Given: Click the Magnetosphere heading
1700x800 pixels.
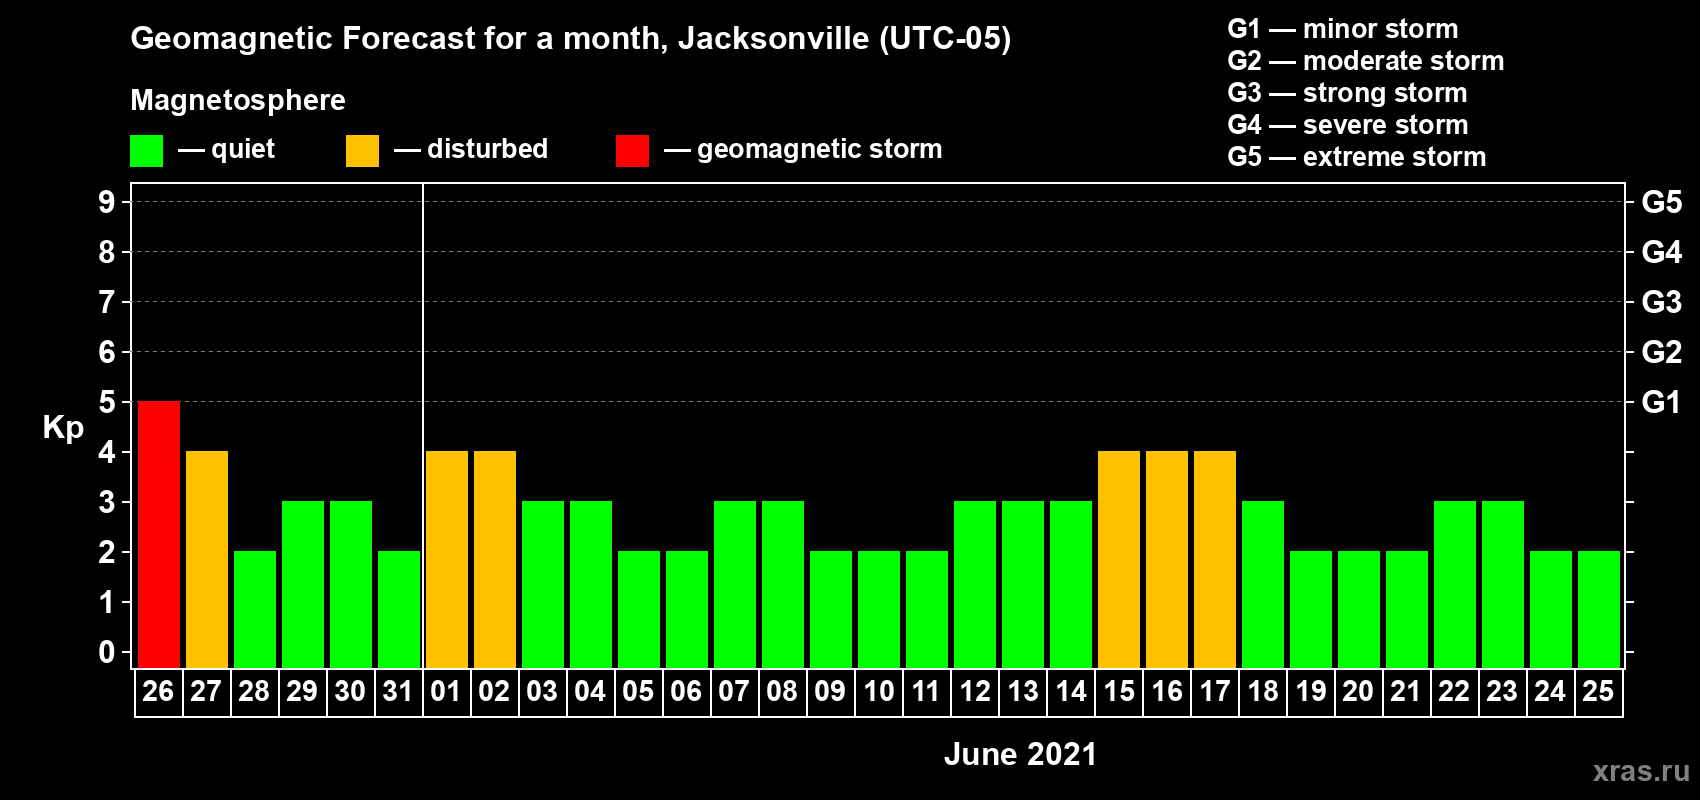Looking at the screenshot, I should [238, 100].
